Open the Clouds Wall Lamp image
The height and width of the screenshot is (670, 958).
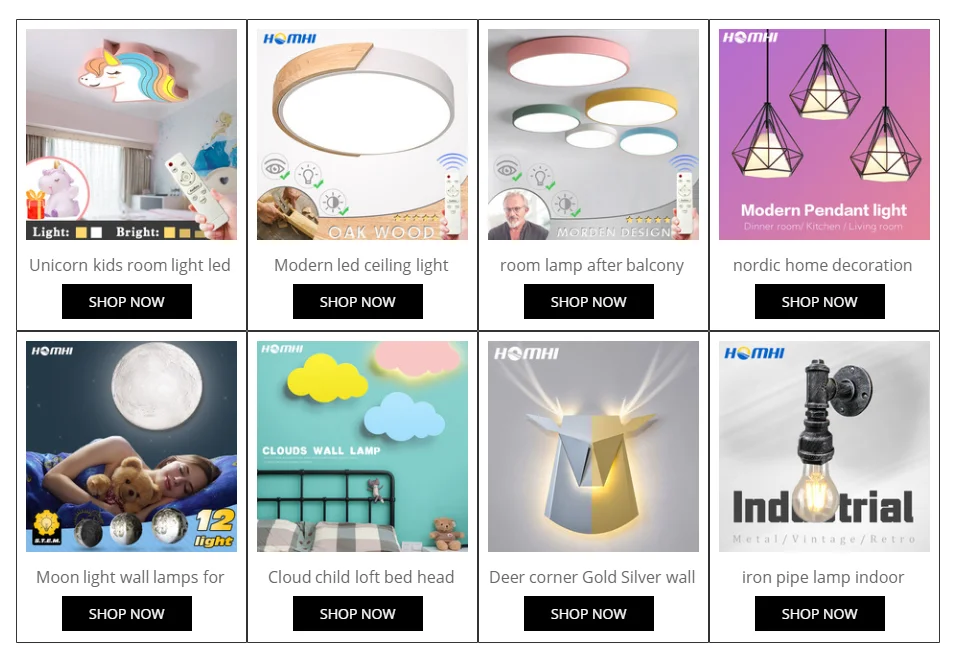point(362,446)
